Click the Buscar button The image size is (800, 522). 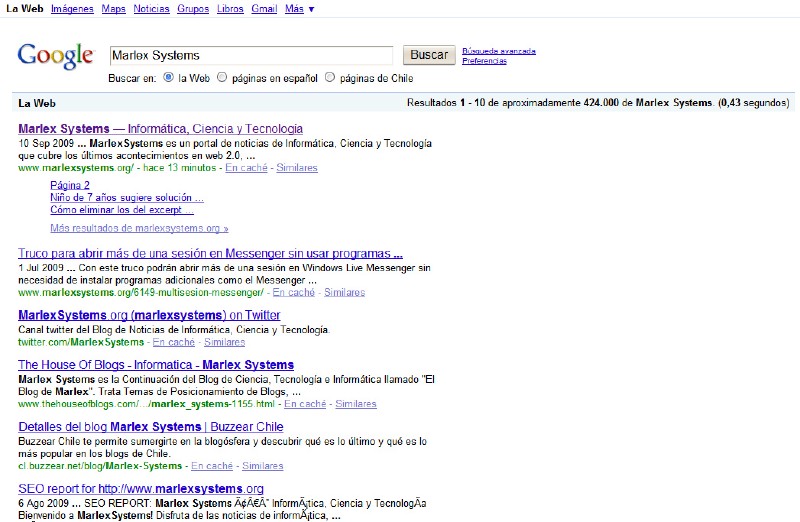click(x=429, y=55)
